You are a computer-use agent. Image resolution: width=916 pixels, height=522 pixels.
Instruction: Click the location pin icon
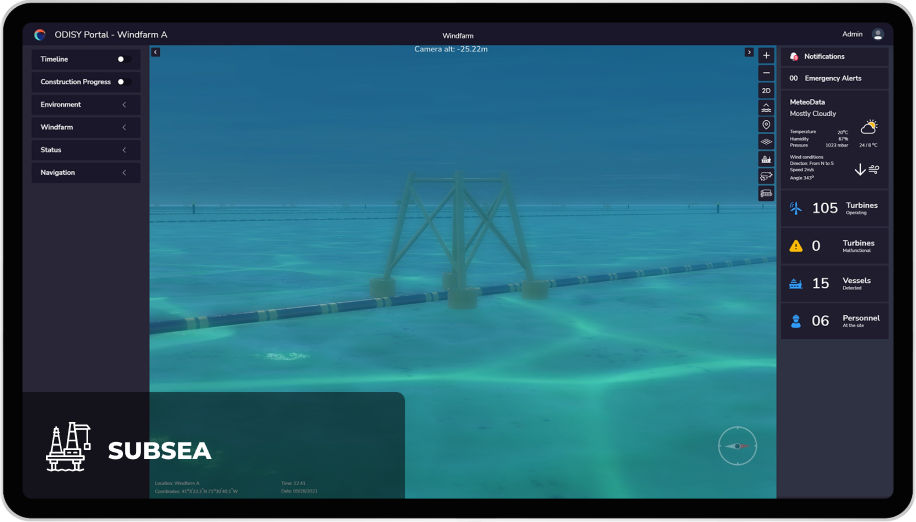click(766, 125)
